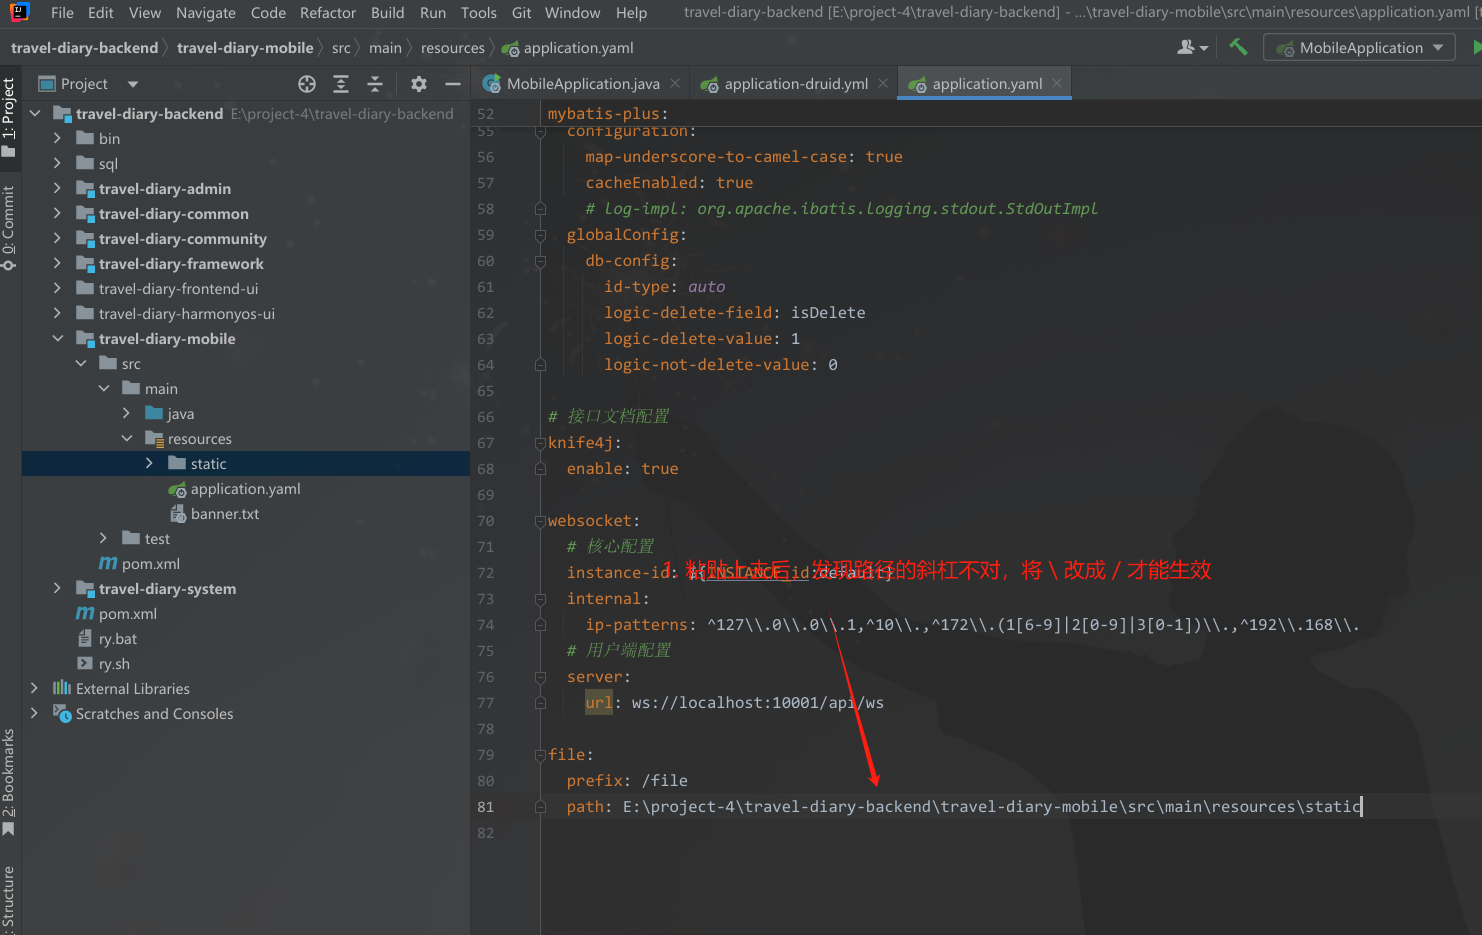The height and width of the screenshot is (935, 1482).
Task: Collapse the websocket block on line 70
Action: (x=540, y=521)
